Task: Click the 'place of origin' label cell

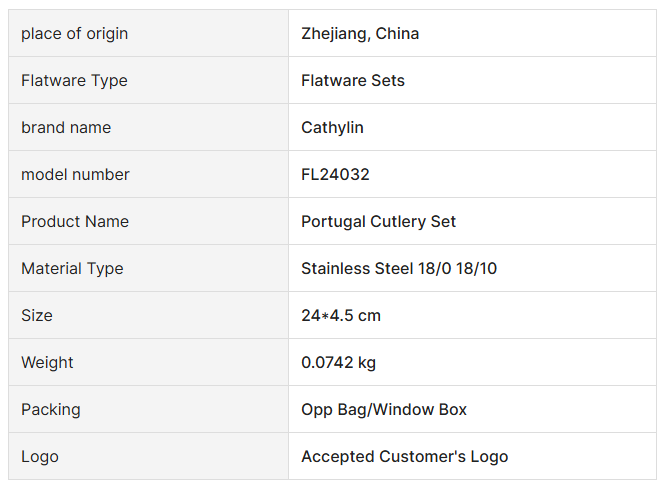Action: 75,34
